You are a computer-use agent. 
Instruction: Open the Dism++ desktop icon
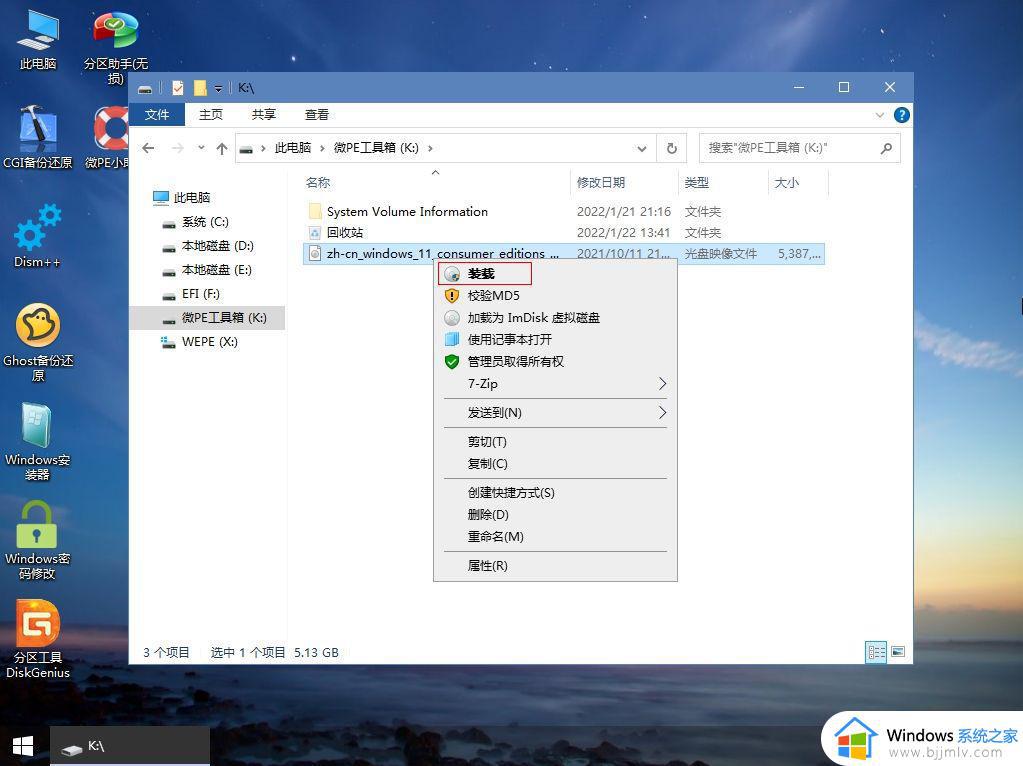coord(38,236)
